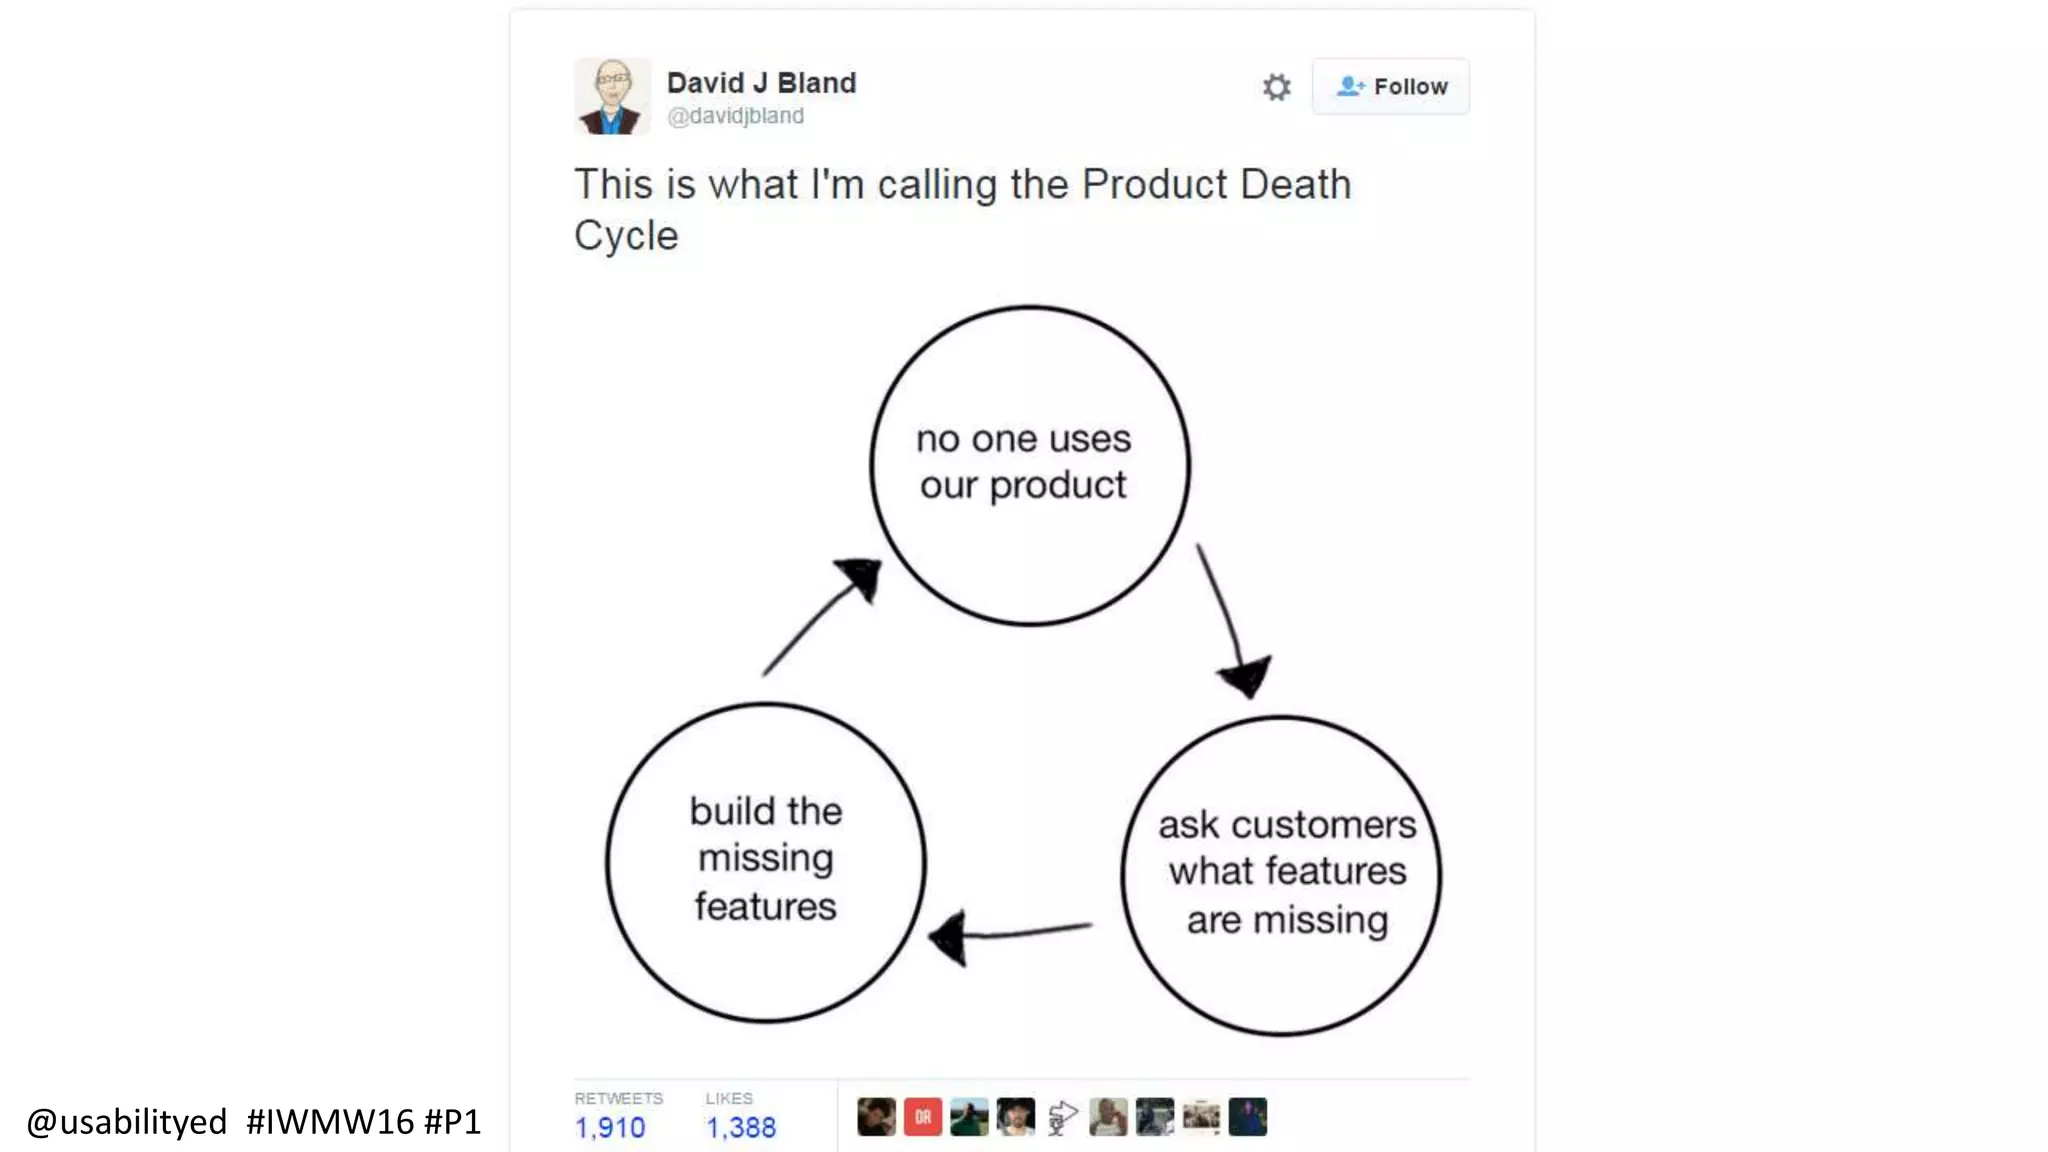Click the arrow sketch avatar icon
Image resolution: width=2048 pixels, height=1152 pixels.
(1062, 1117)
